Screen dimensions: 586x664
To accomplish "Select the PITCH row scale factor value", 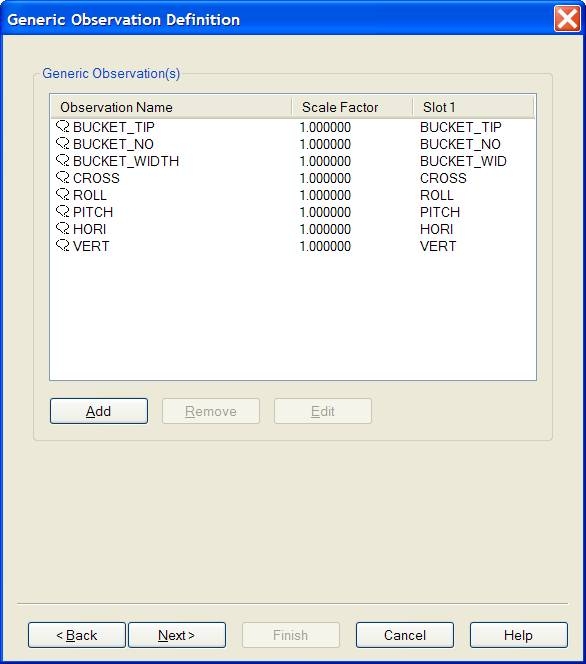I will (x=325, y=212).
